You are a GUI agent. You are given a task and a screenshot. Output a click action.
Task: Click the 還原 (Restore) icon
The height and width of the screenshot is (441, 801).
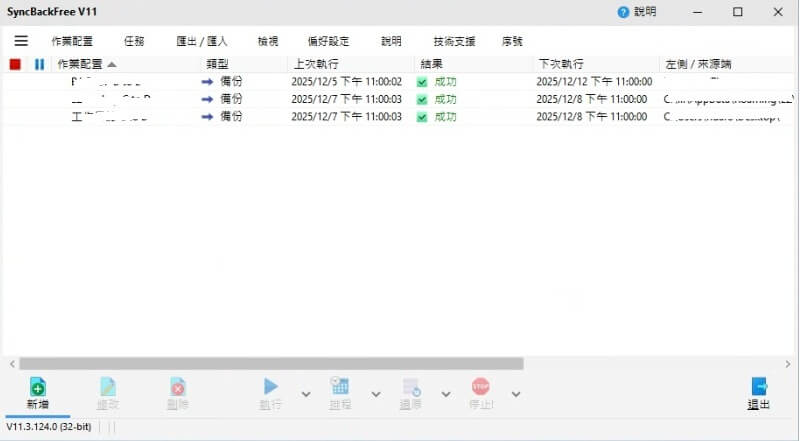click(410, 387)
